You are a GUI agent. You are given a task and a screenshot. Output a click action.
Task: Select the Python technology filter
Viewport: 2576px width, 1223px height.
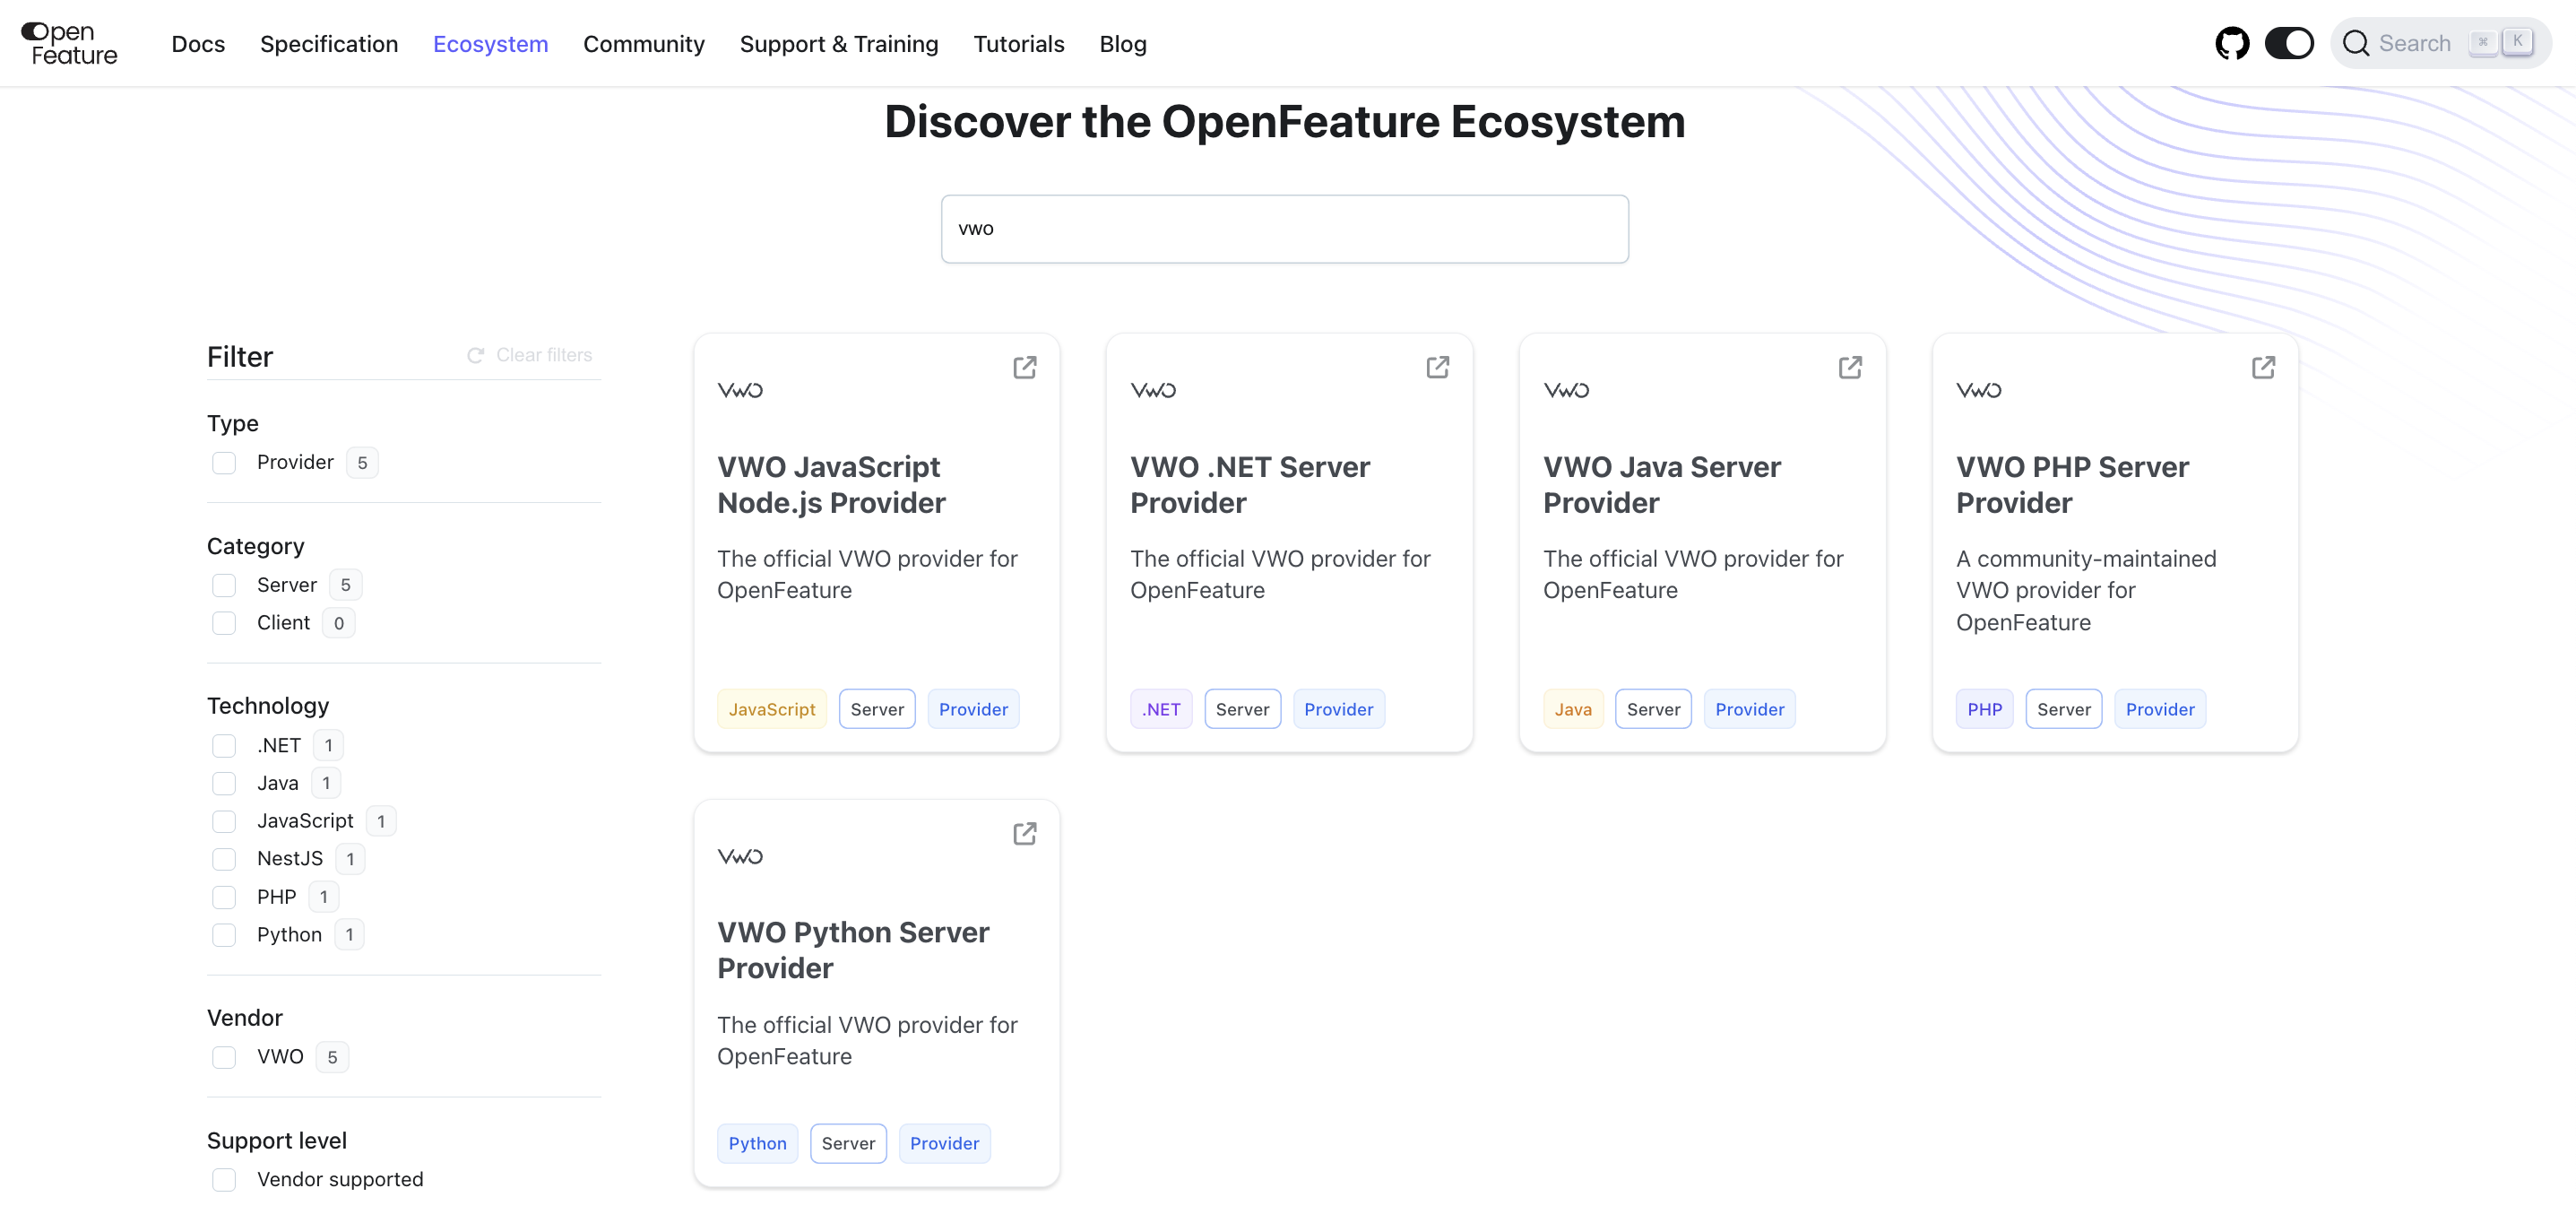[224, 935]
